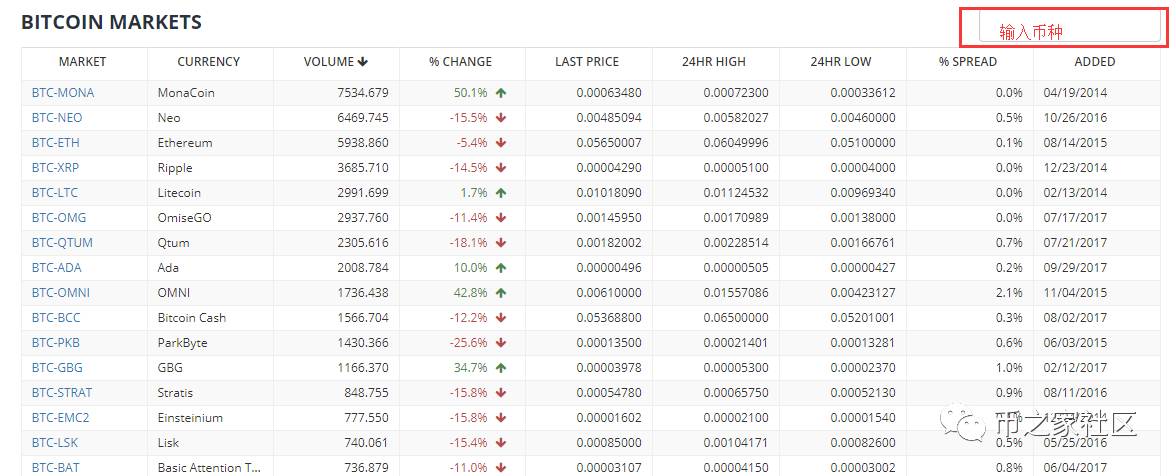The image size is (1176, 476).
Task: Sort by the LAST PRICE column header
Action: 587,61
